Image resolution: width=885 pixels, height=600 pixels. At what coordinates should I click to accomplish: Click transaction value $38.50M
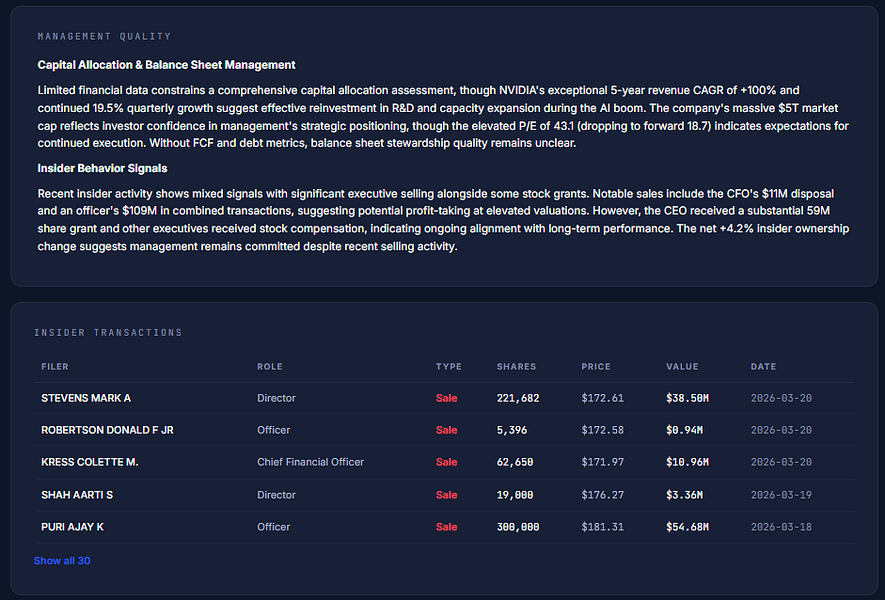point(687,398)
